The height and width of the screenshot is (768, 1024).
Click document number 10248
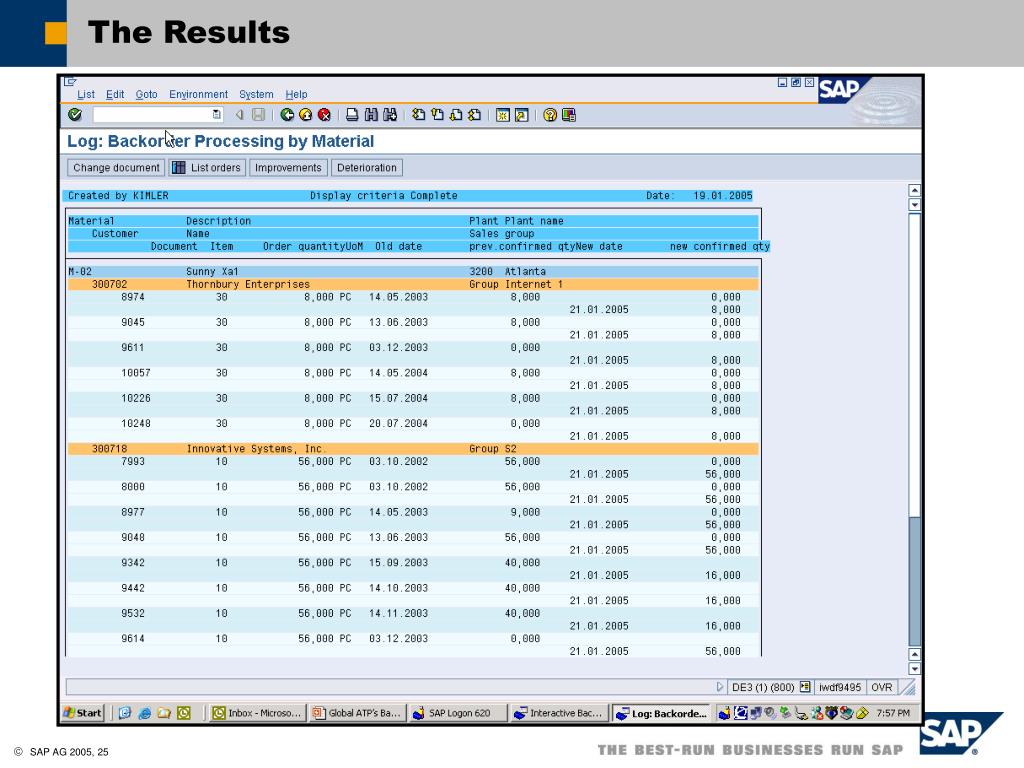[136, 424]
